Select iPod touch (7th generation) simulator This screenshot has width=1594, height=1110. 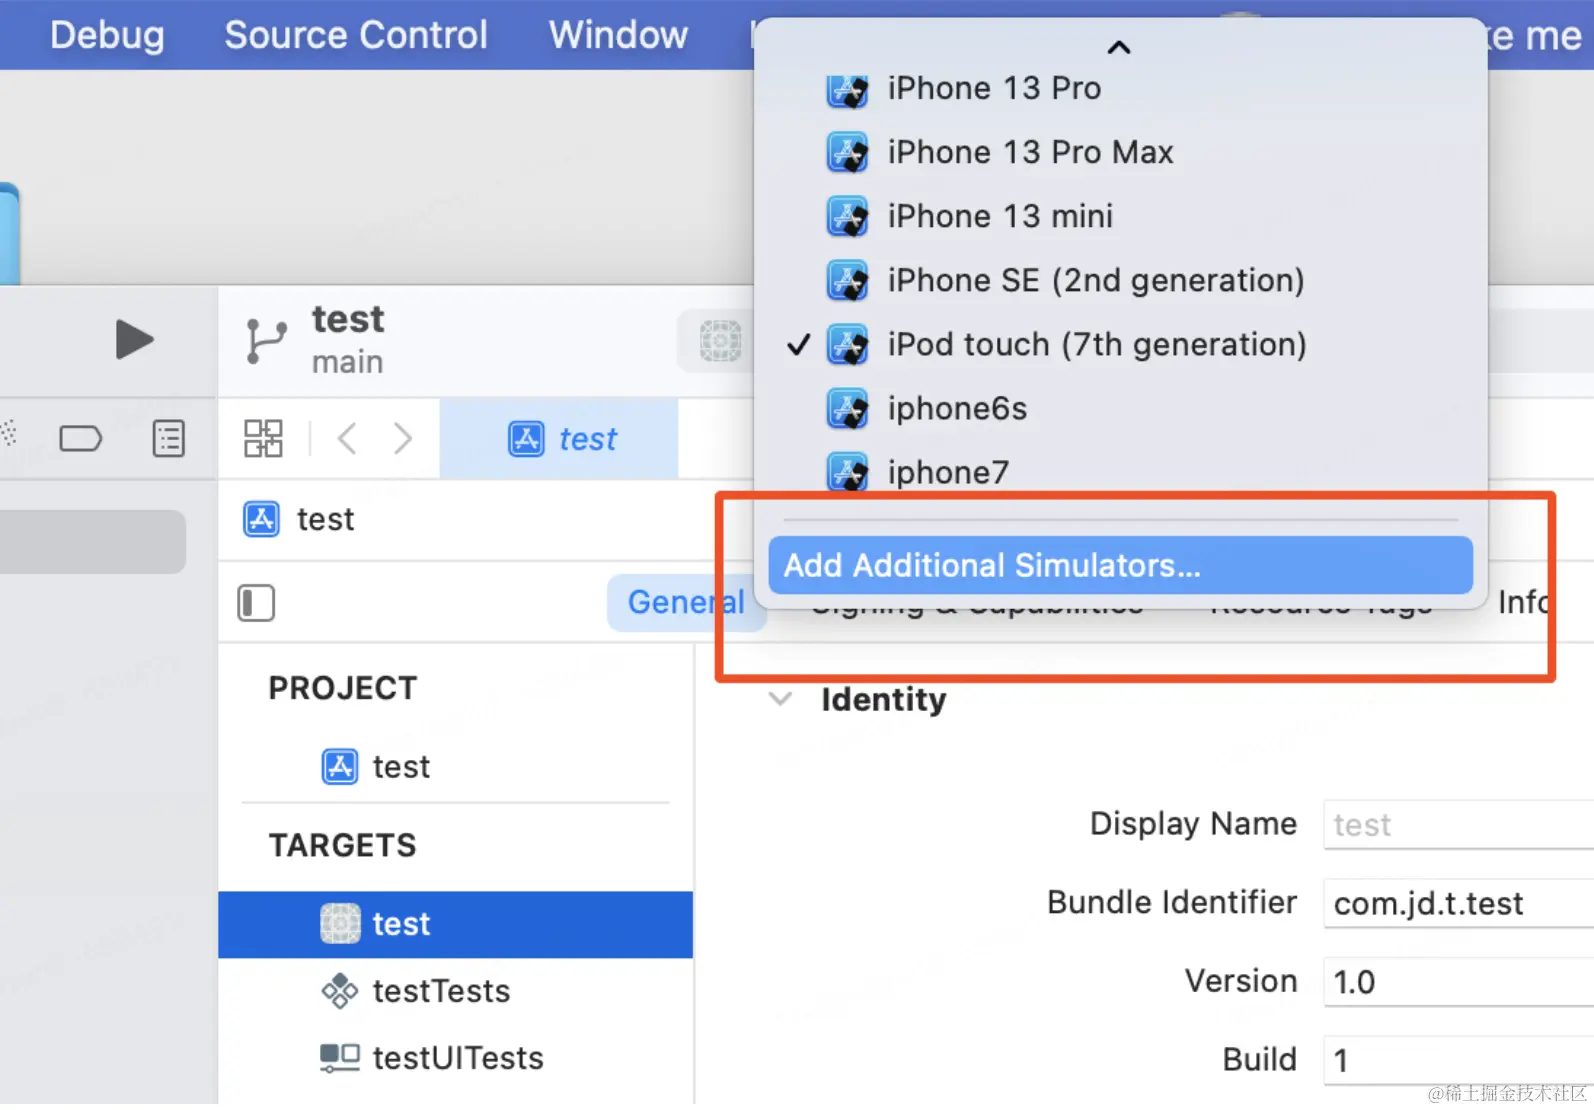coord(1096,345)
